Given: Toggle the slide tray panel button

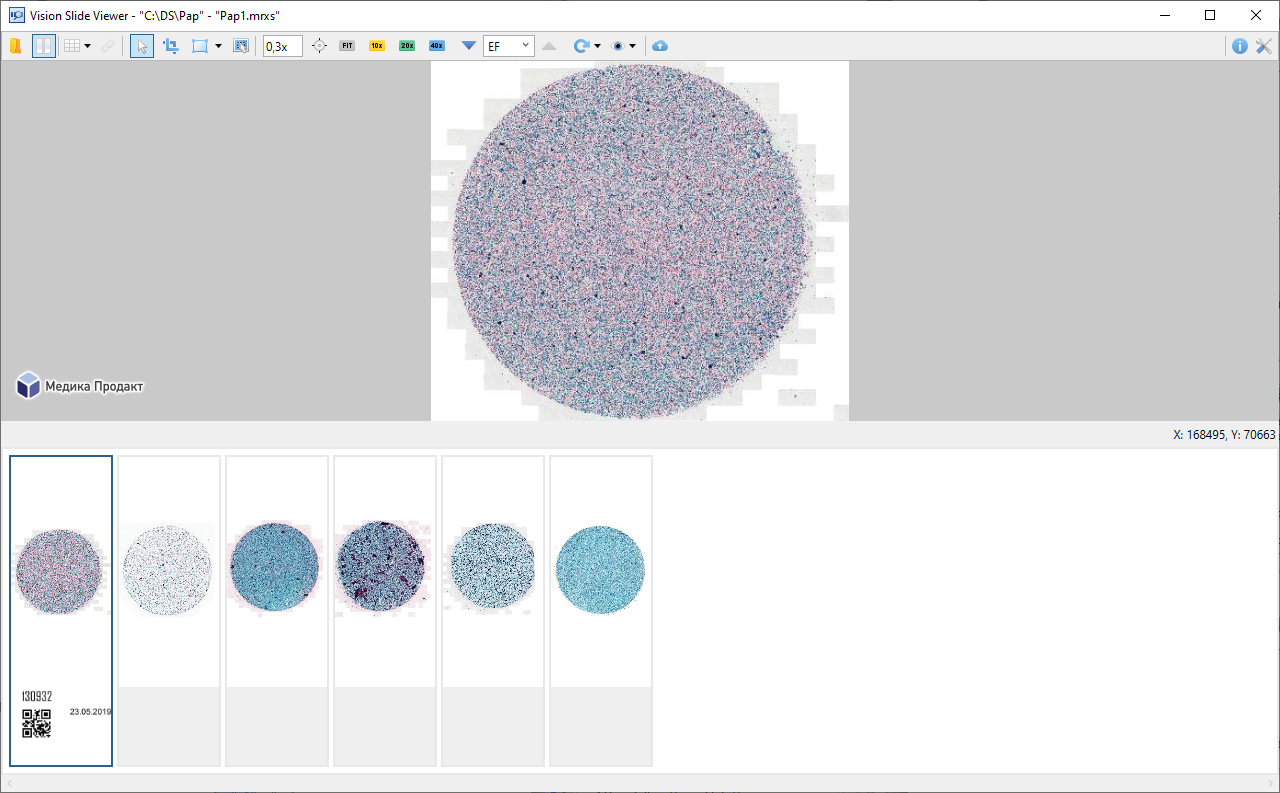Looking at the screenshot, I should [x=44, y=46].
